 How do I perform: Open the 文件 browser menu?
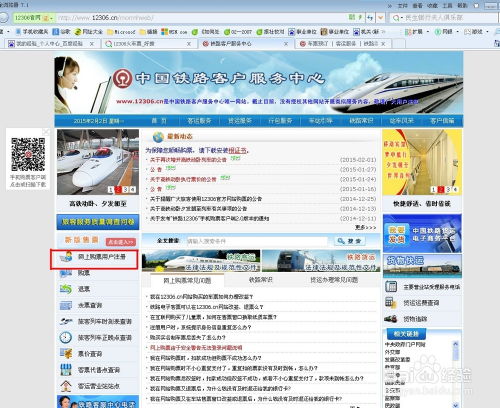pos(403,5)
